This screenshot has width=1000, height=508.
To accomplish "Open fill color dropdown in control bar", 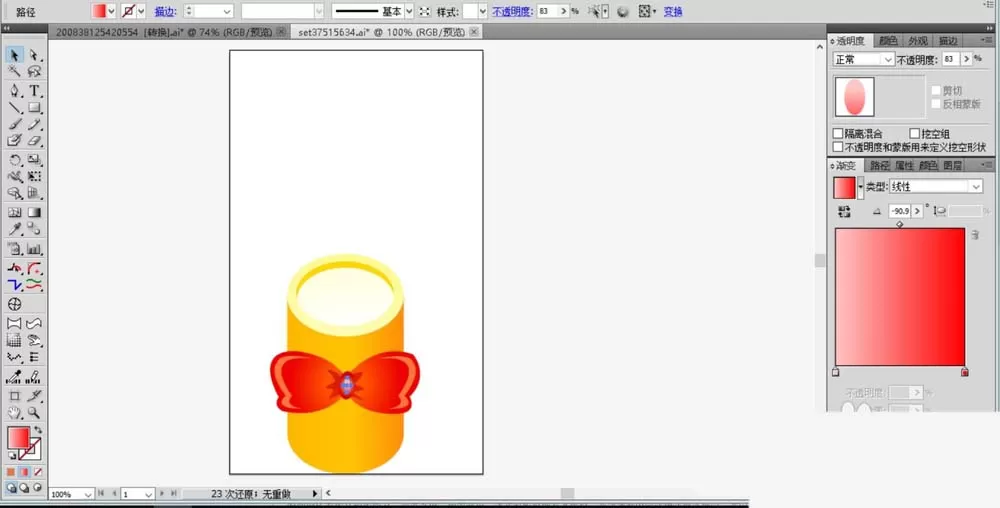I will (112, 11).
